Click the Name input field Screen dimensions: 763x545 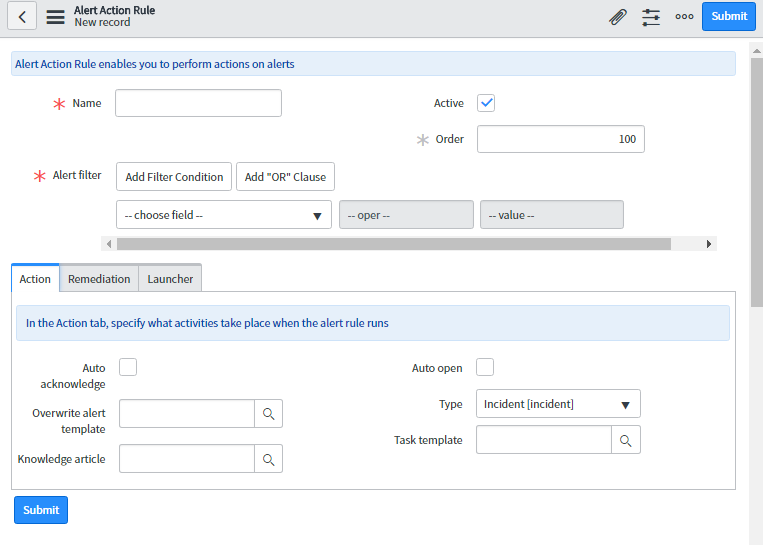198,103
